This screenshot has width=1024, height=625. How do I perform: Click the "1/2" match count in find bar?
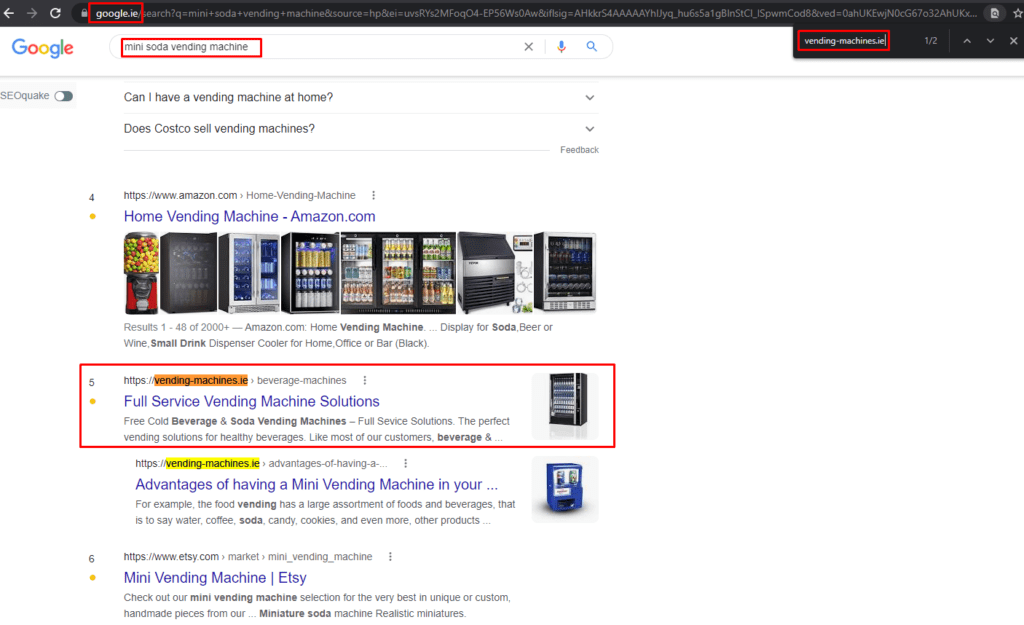click(931, 40)
